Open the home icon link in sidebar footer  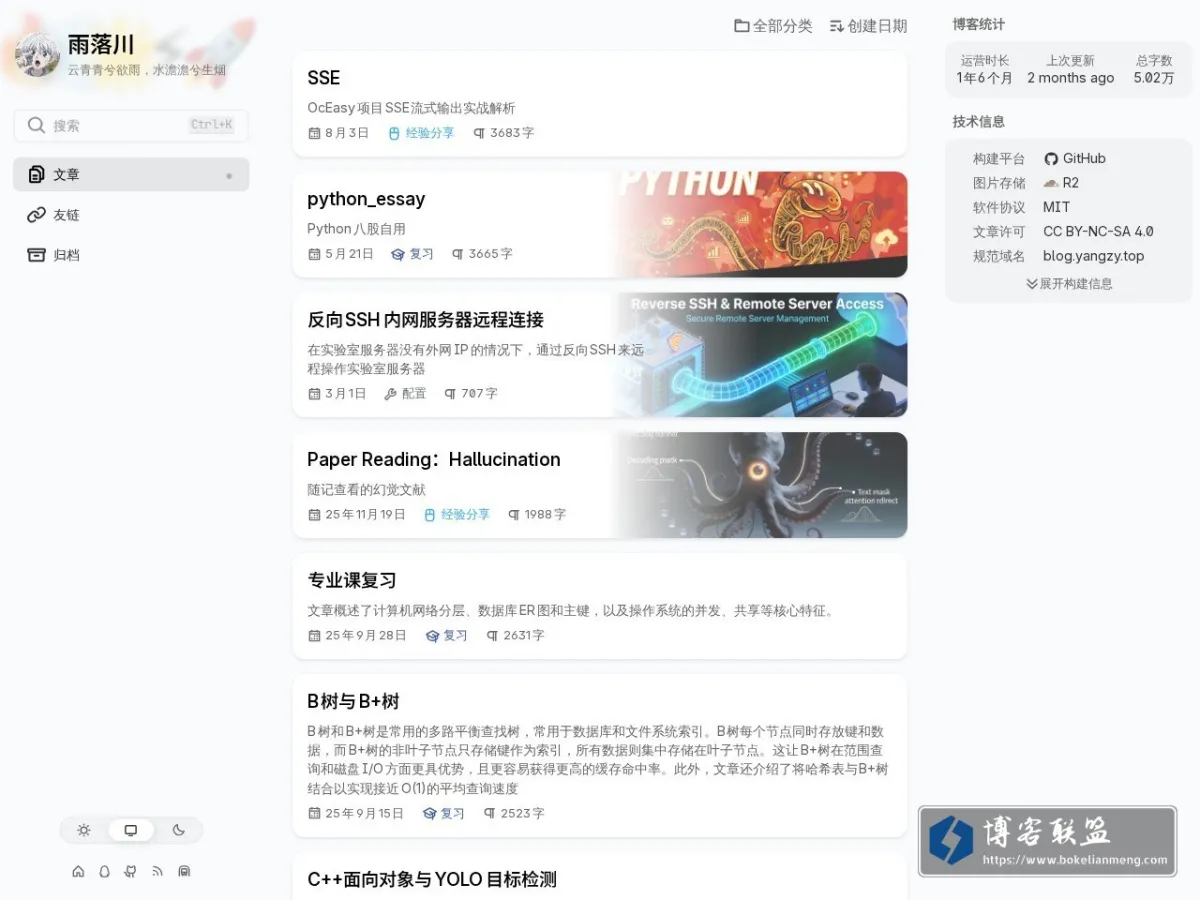tap(78, 871)
